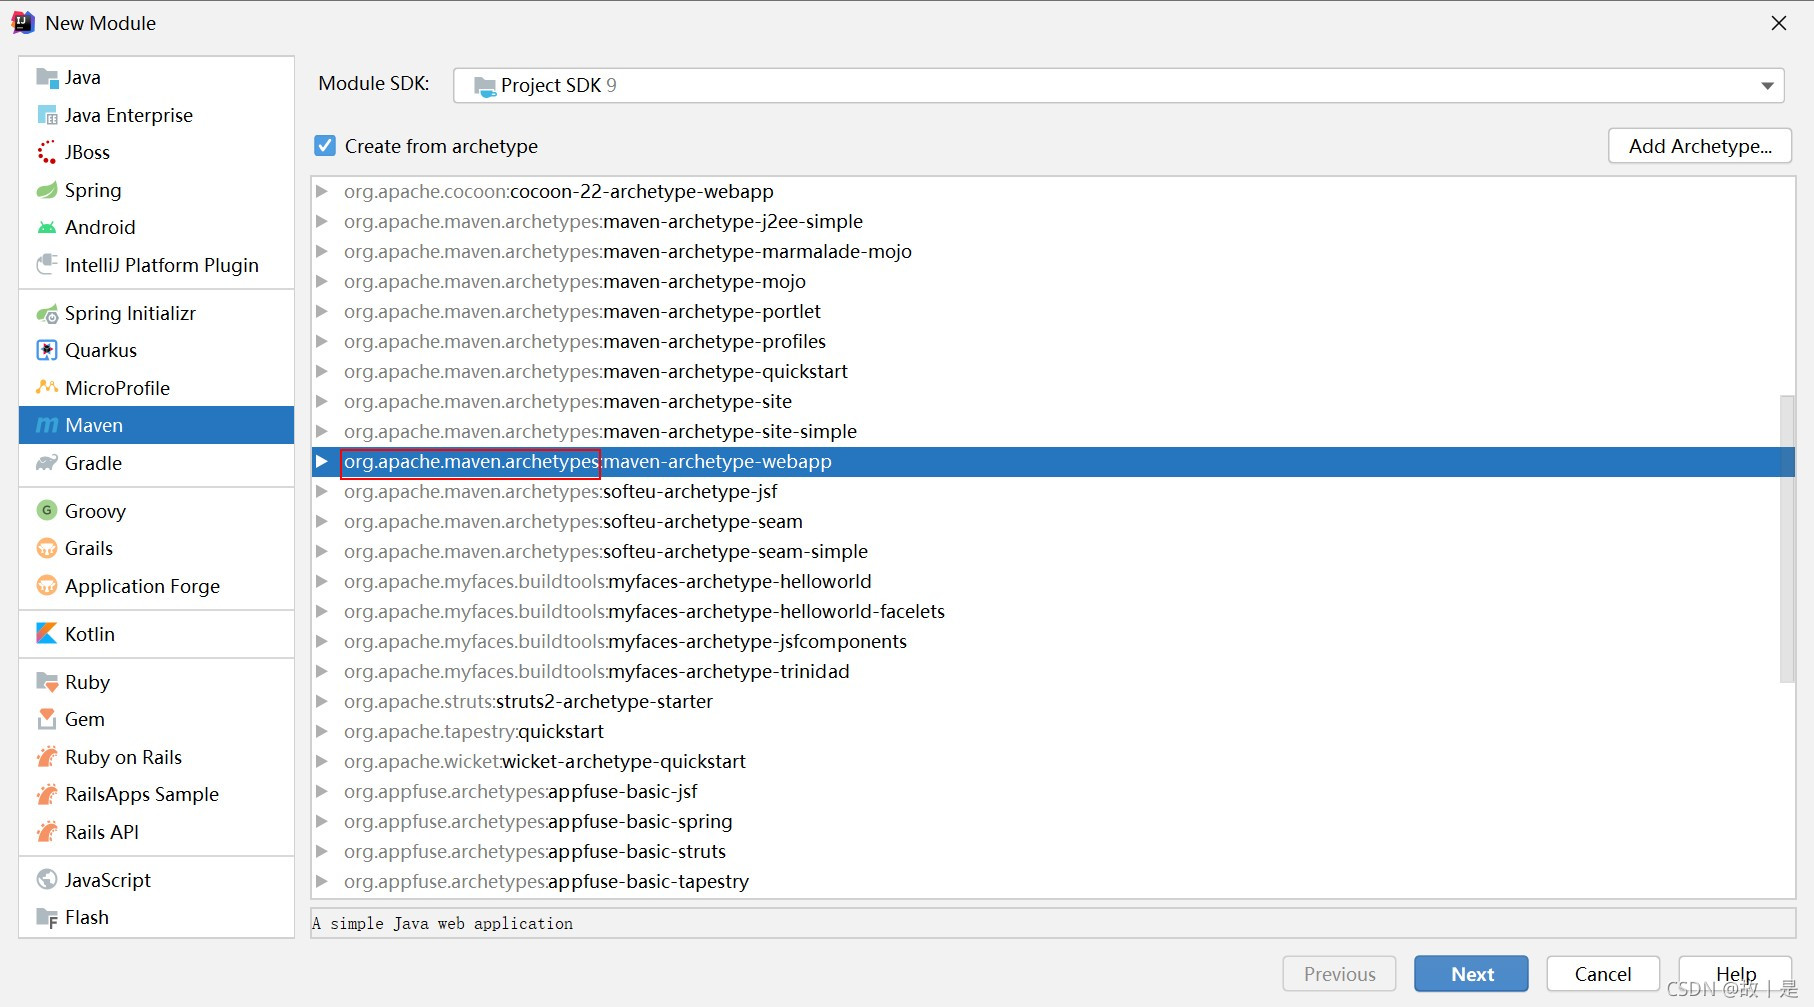Select the Java folder icon
Screen dimensions: 1814x1007
[47, 78]
